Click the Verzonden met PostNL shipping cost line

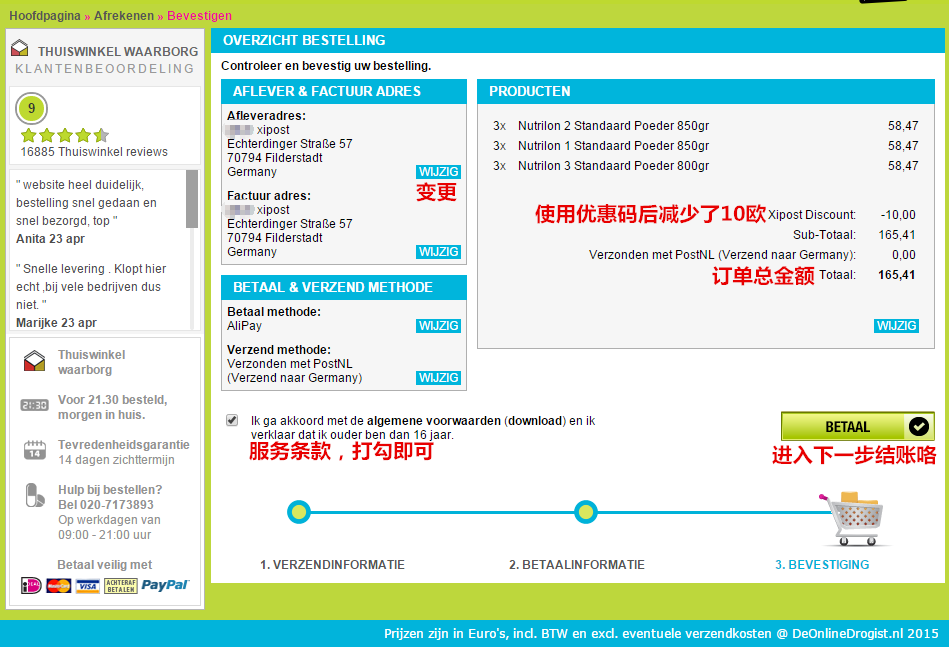(x=722, y=255)
